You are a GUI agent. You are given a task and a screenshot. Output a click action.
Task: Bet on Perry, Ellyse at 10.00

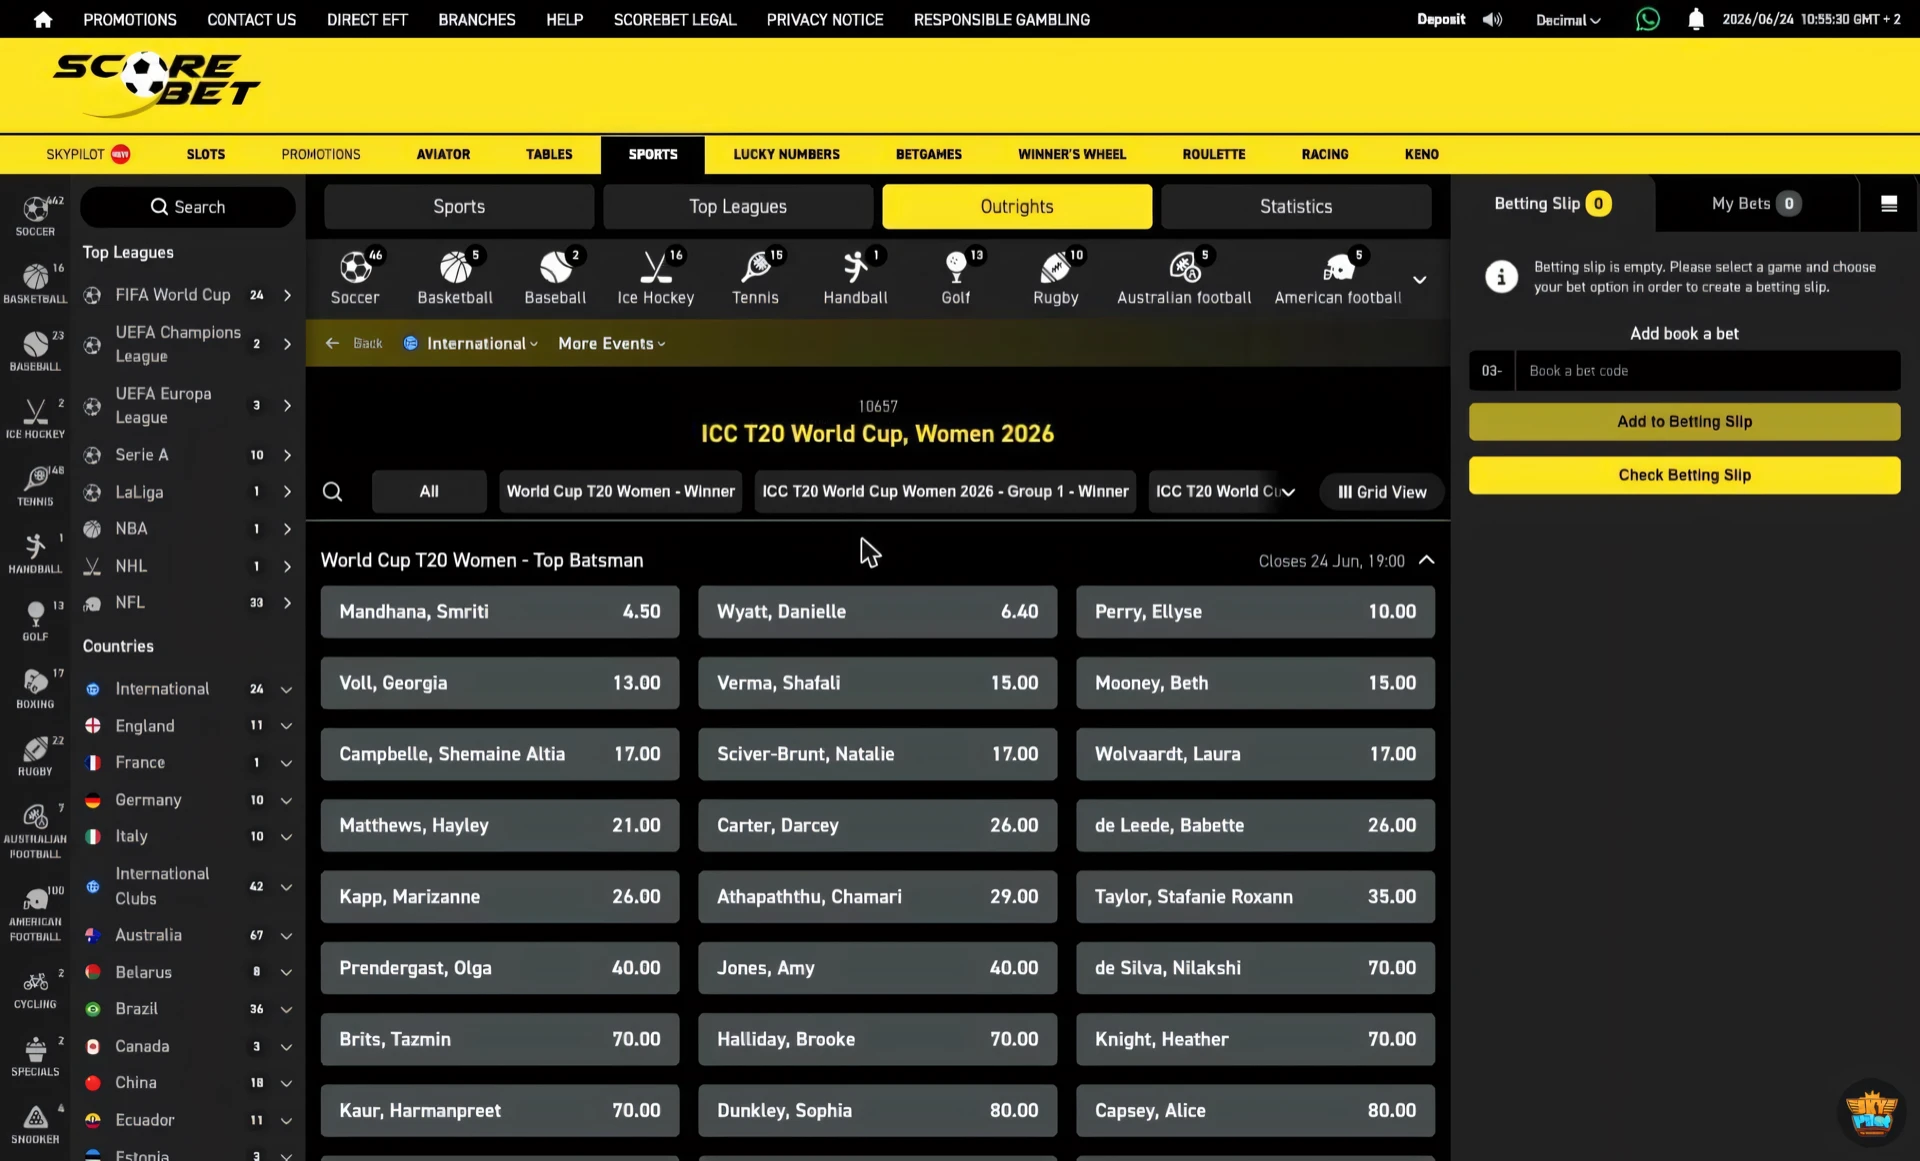pos(1255,611)
